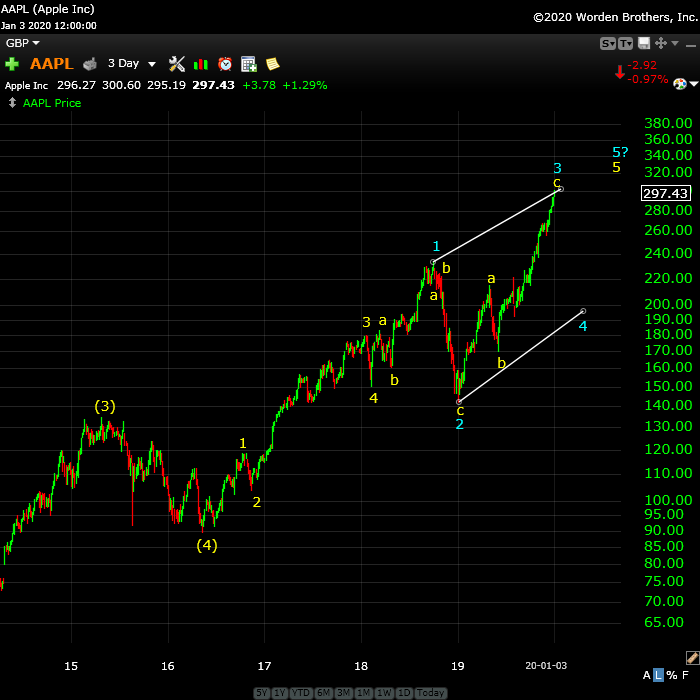
Task: Click the cyan '3' wave label at the top
Action: 557,168
